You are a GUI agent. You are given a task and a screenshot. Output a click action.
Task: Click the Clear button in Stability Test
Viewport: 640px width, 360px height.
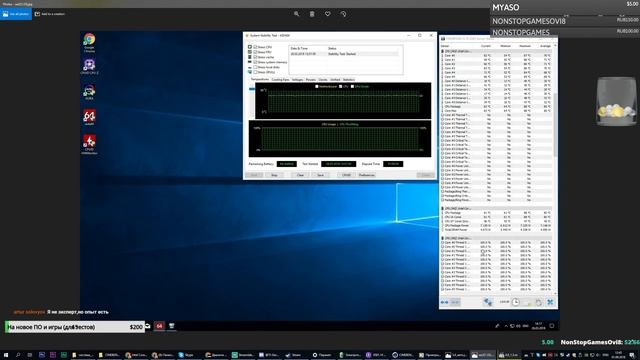[300, 175]
